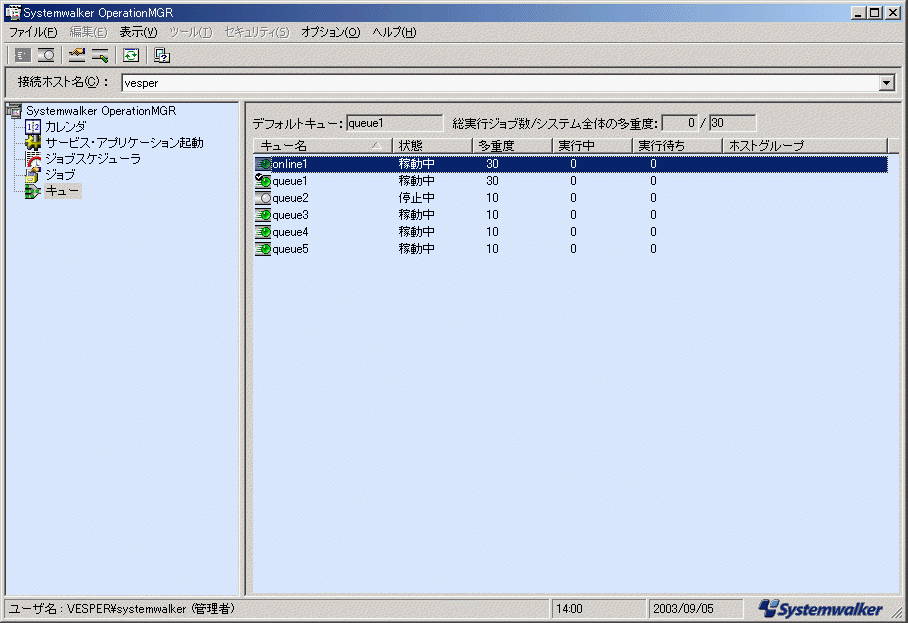This screenshot has width=908, height=623.
Task: Click the calendar icon beside カレンダ
Action: click(33, 127)
